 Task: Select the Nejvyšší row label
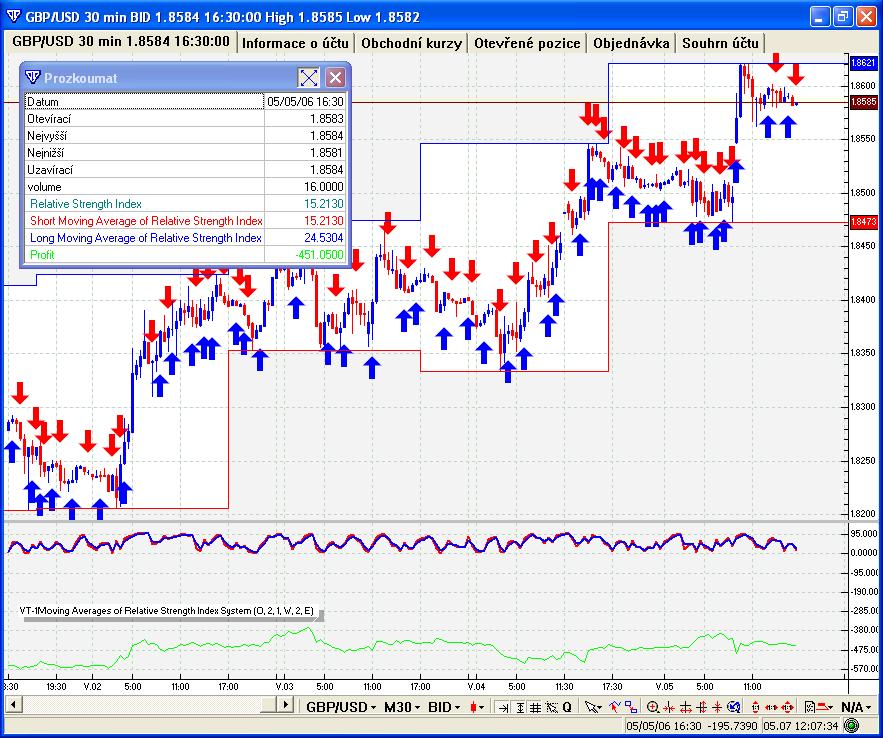pyautogui.click(x=47, y=136)
